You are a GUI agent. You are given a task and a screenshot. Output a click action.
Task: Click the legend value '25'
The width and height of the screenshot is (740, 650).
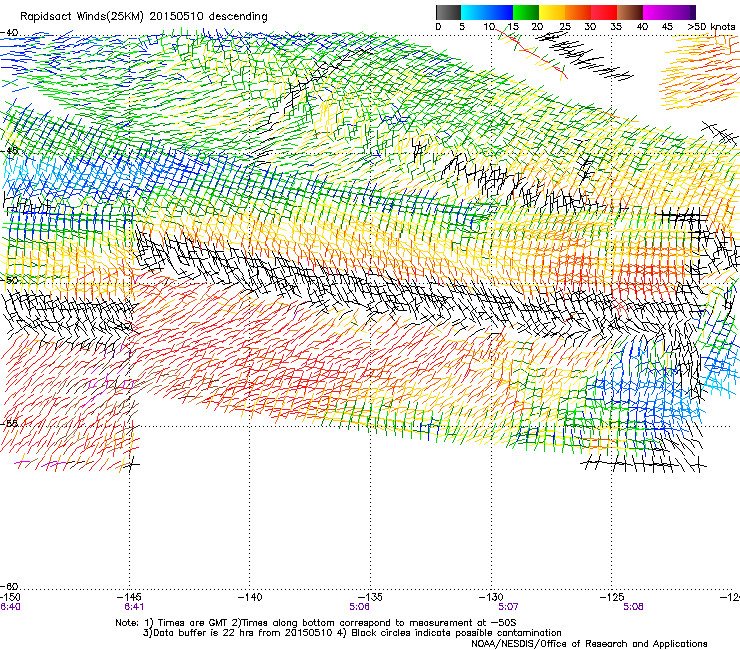click(x=564, y=27)
